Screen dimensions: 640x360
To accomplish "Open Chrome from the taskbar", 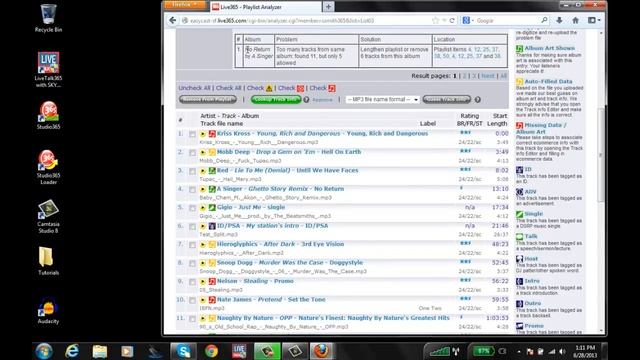I will click(x=211, y=351).
